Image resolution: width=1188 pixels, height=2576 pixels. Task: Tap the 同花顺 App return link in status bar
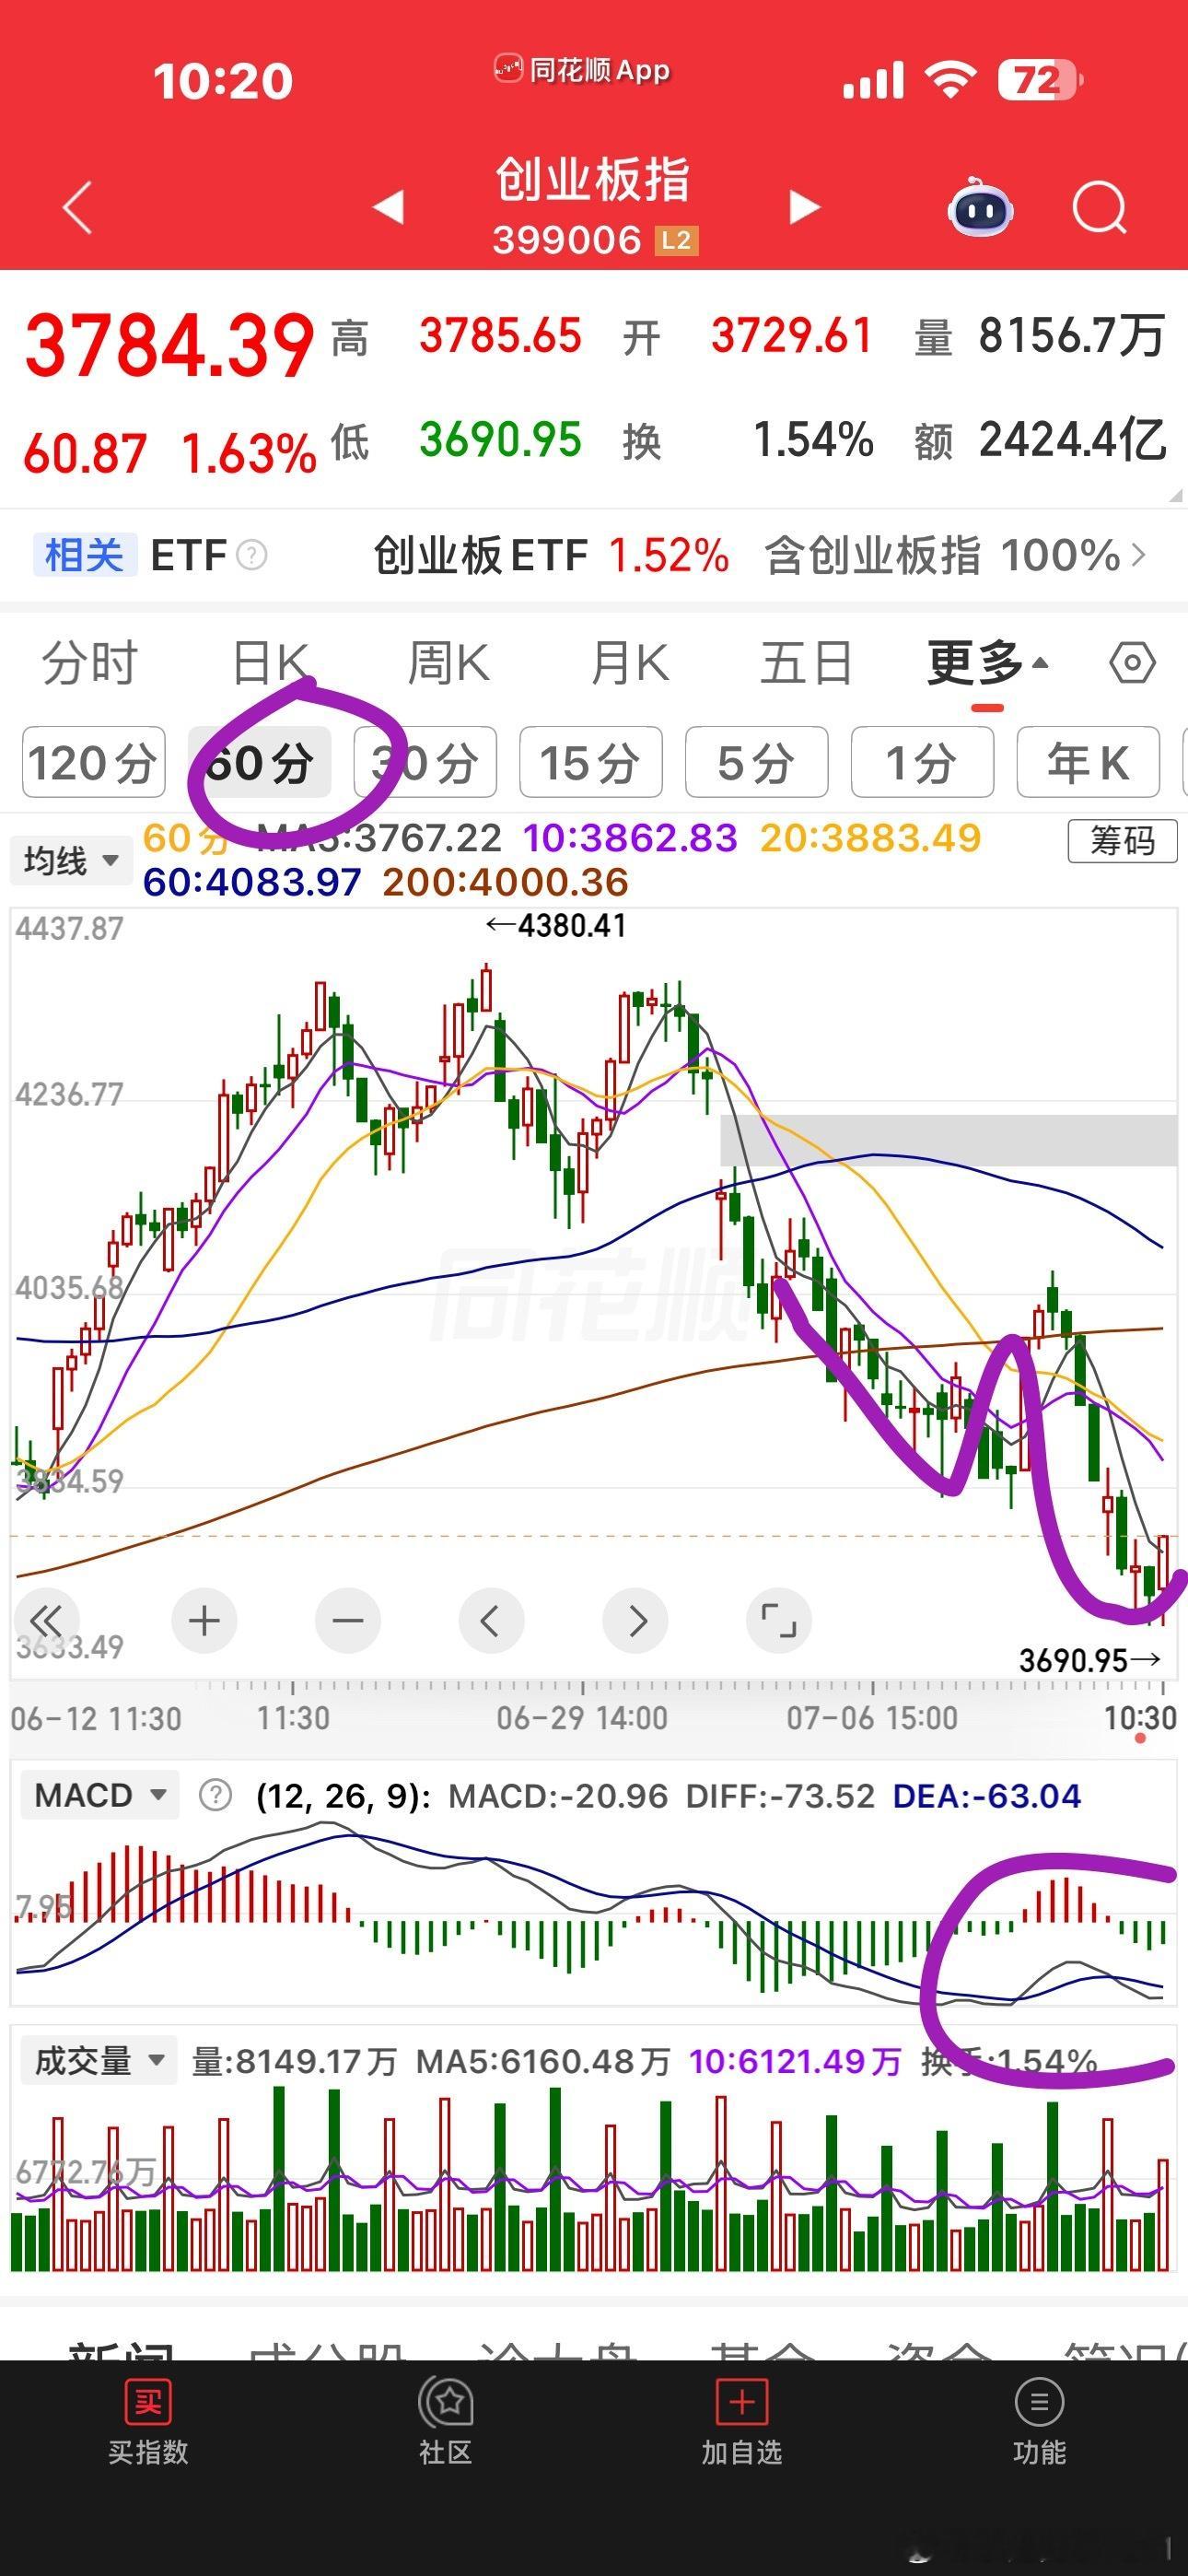[x=582, y=70]
